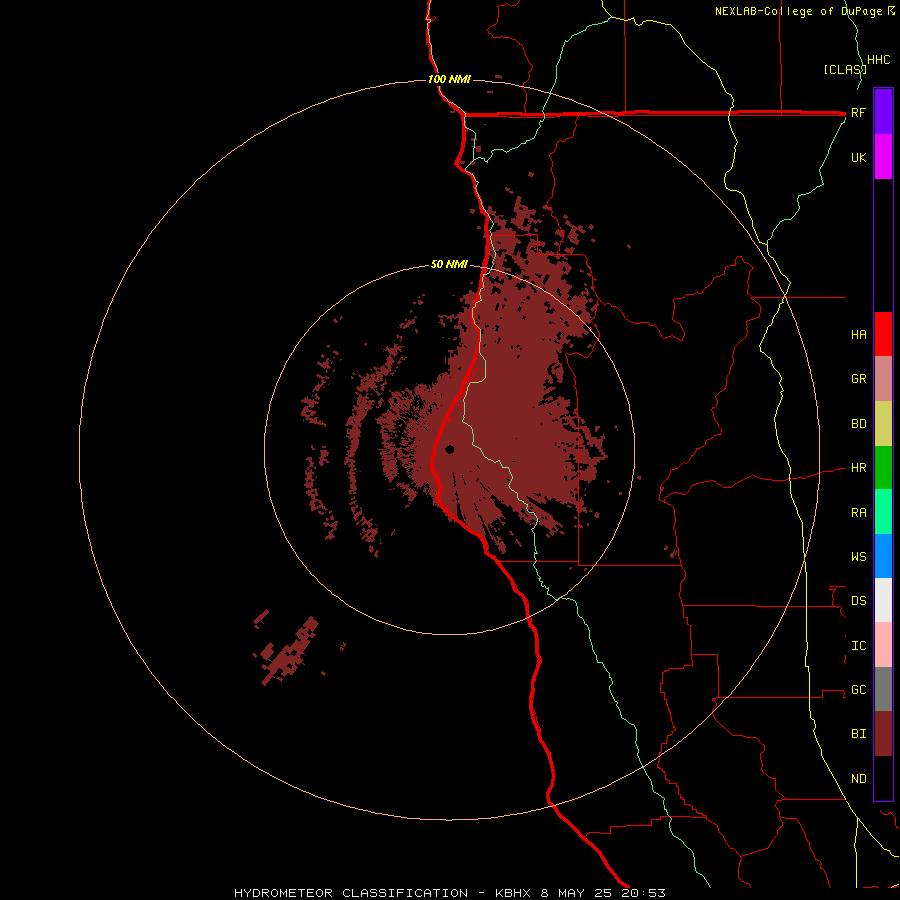Click the IC light pink legend swatch

883,645
